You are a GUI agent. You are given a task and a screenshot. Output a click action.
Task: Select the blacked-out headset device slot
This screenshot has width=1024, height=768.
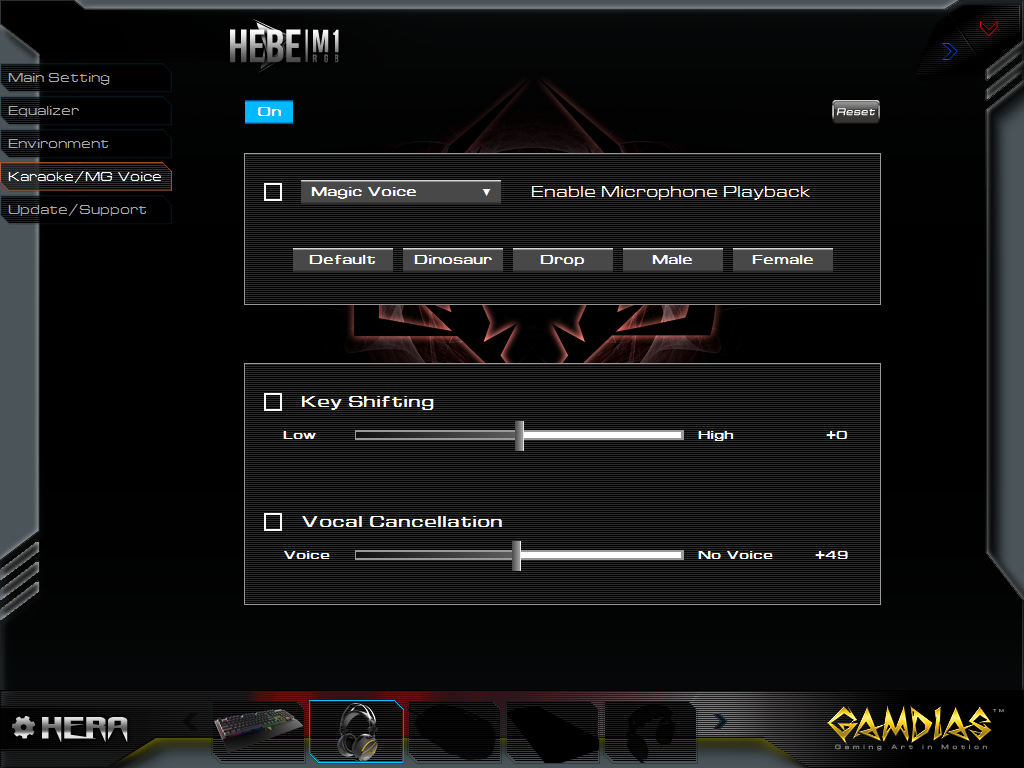(x=650, y=731)
